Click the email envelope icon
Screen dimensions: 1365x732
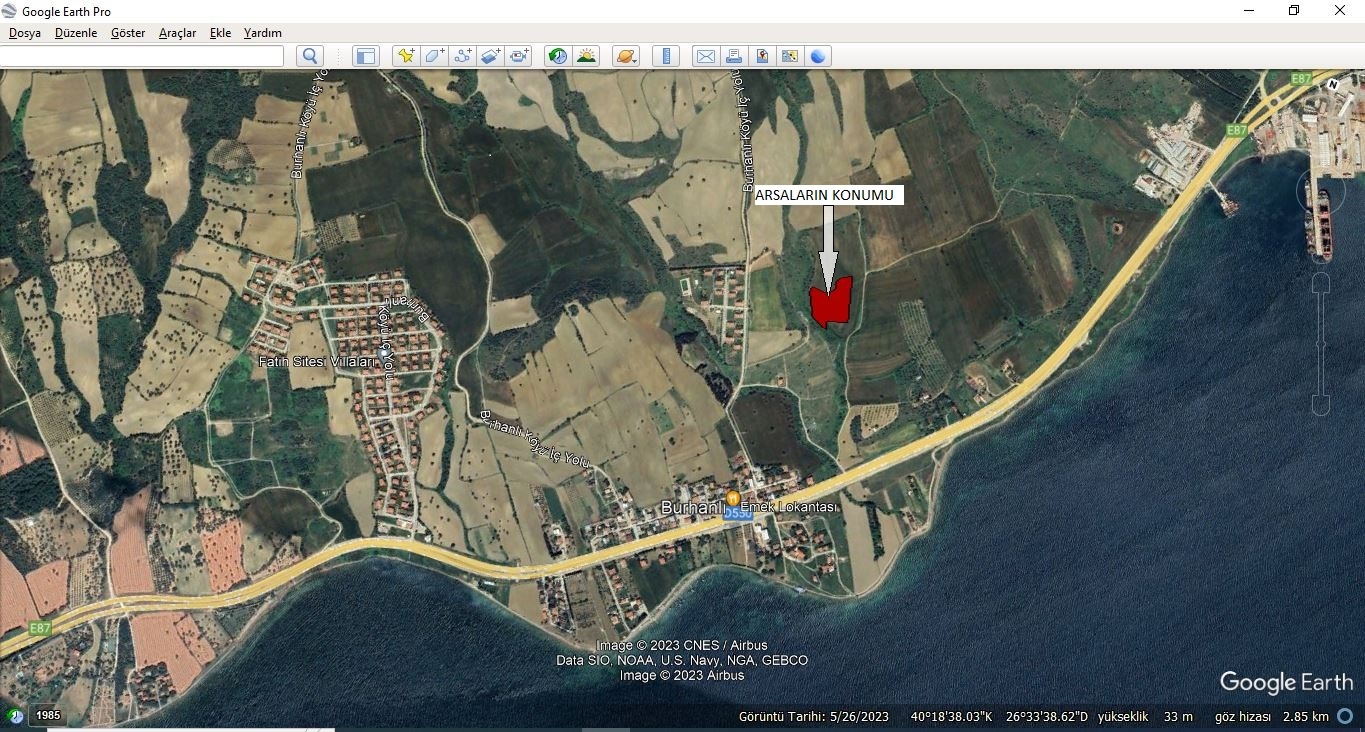point(706,56)
